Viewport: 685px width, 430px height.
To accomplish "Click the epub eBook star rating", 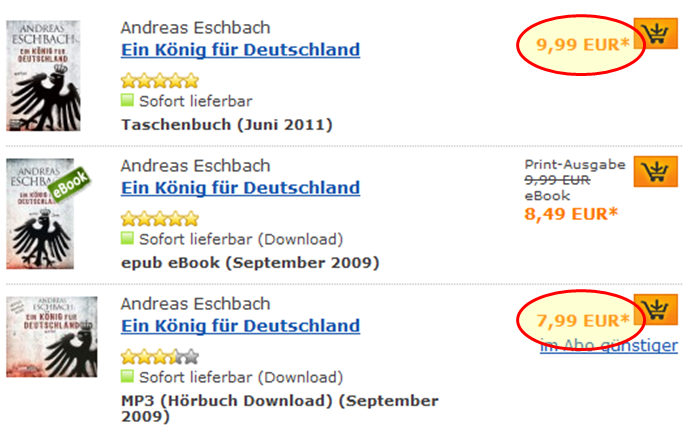I will coord(159,218).
